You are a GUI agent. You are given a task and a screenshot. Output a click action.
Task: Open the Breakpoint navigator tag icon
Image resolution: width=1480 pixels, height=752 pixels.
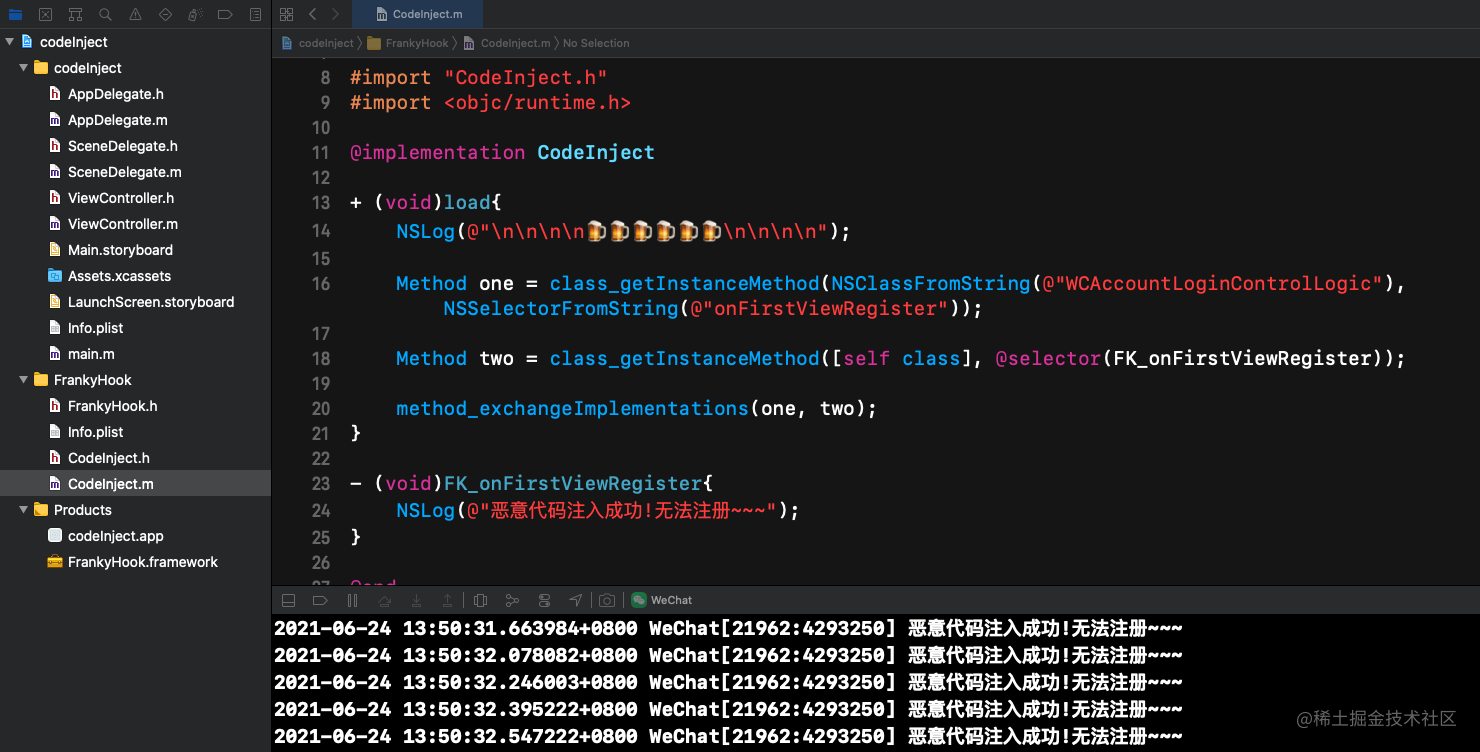(x=225, y=15)
